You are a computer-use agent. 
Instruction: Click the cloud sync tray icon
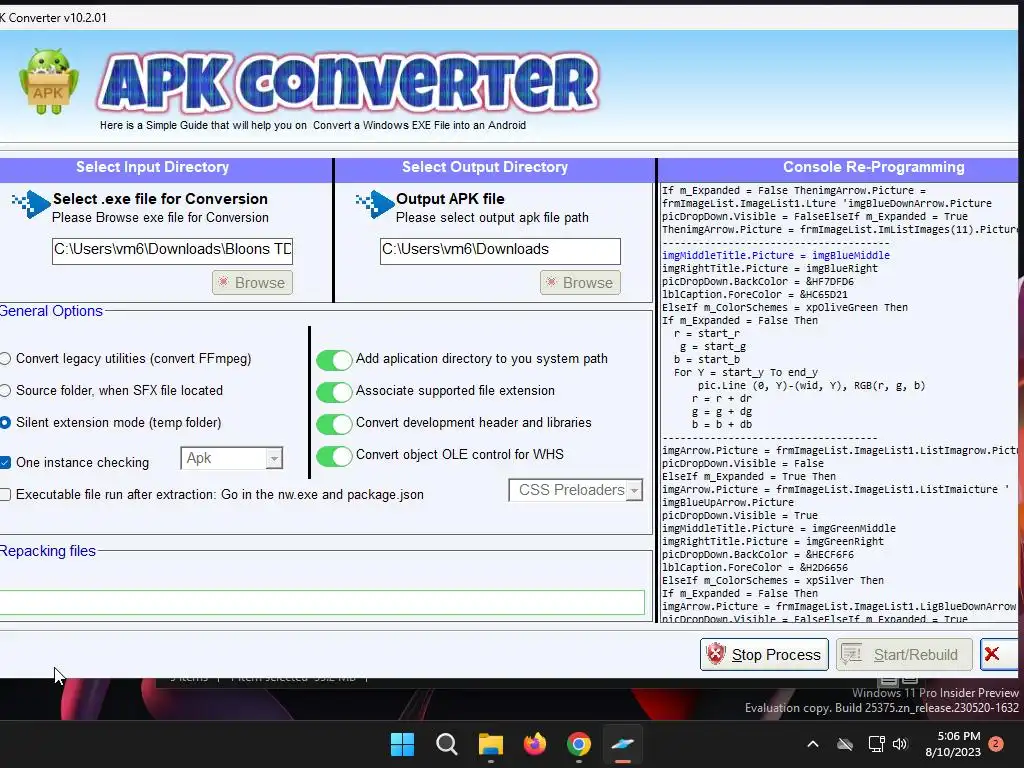coord(845,744)
